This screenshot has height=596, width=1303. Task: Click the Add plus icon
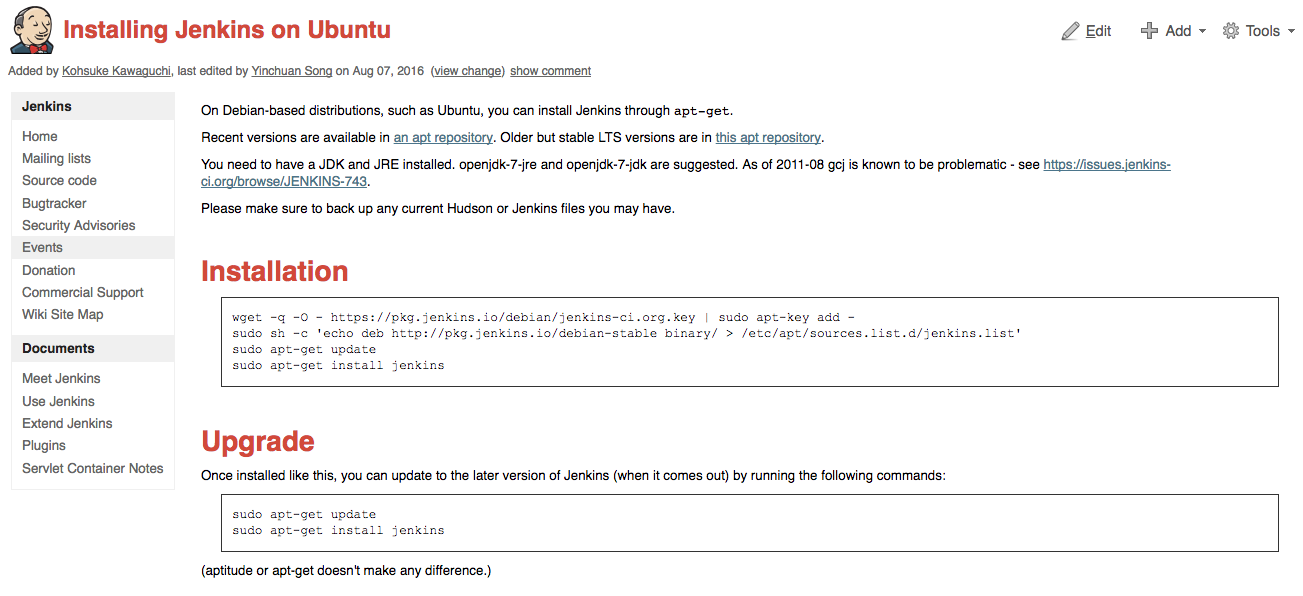click(1148, 30)
